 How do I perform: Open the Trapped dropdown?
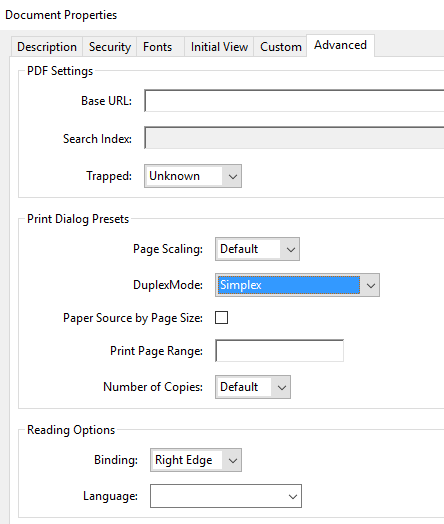coord(193,176)
